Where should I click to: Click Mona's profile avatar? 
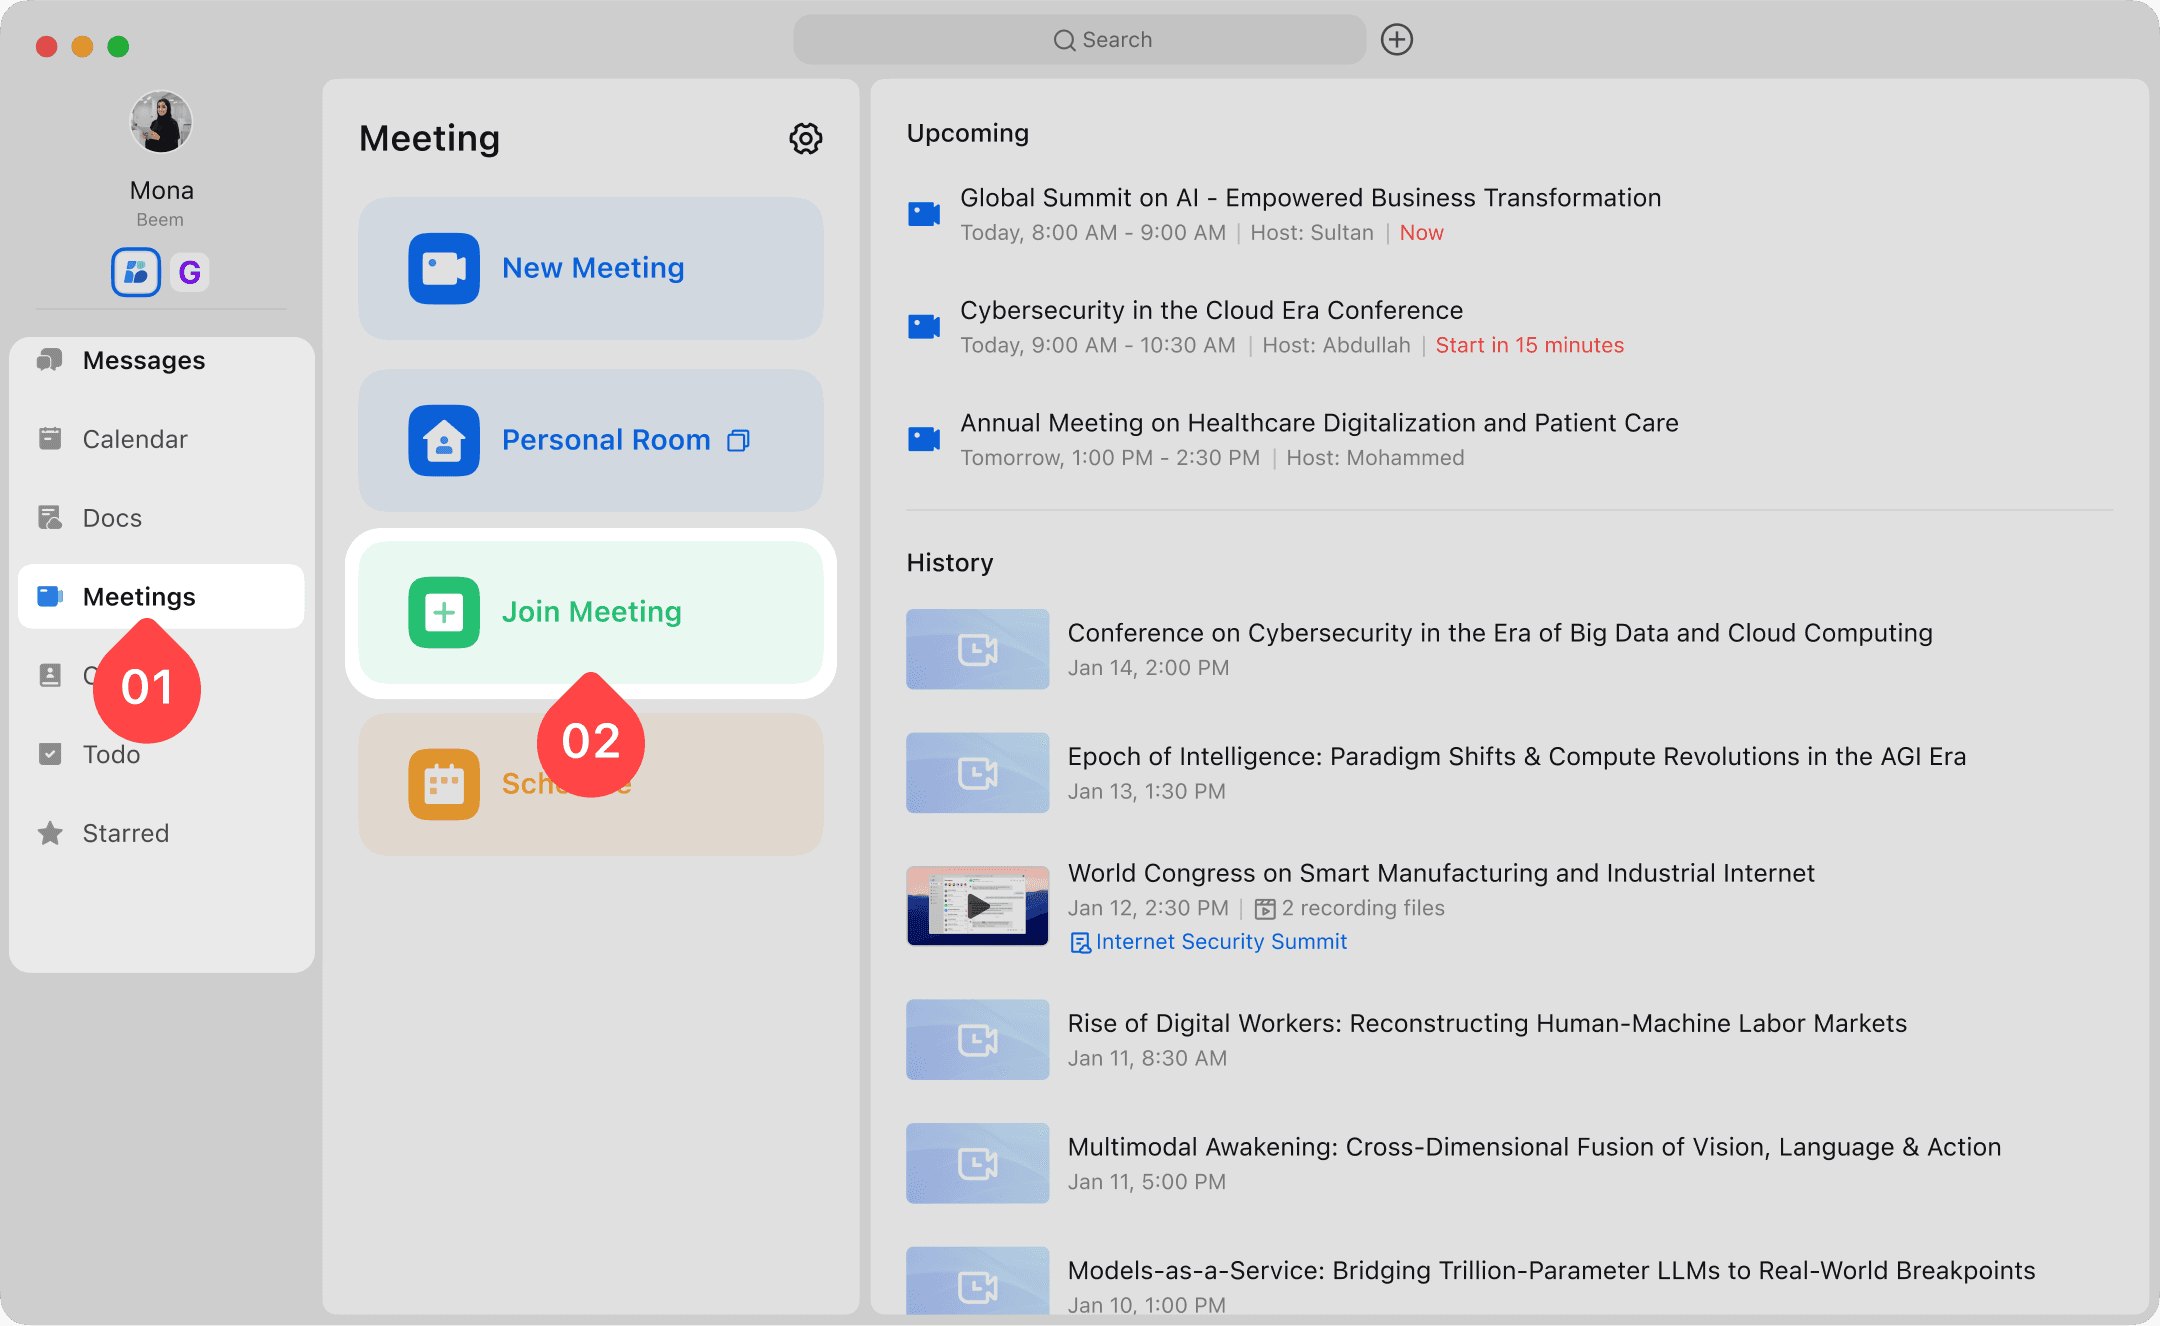click(161, 122)
